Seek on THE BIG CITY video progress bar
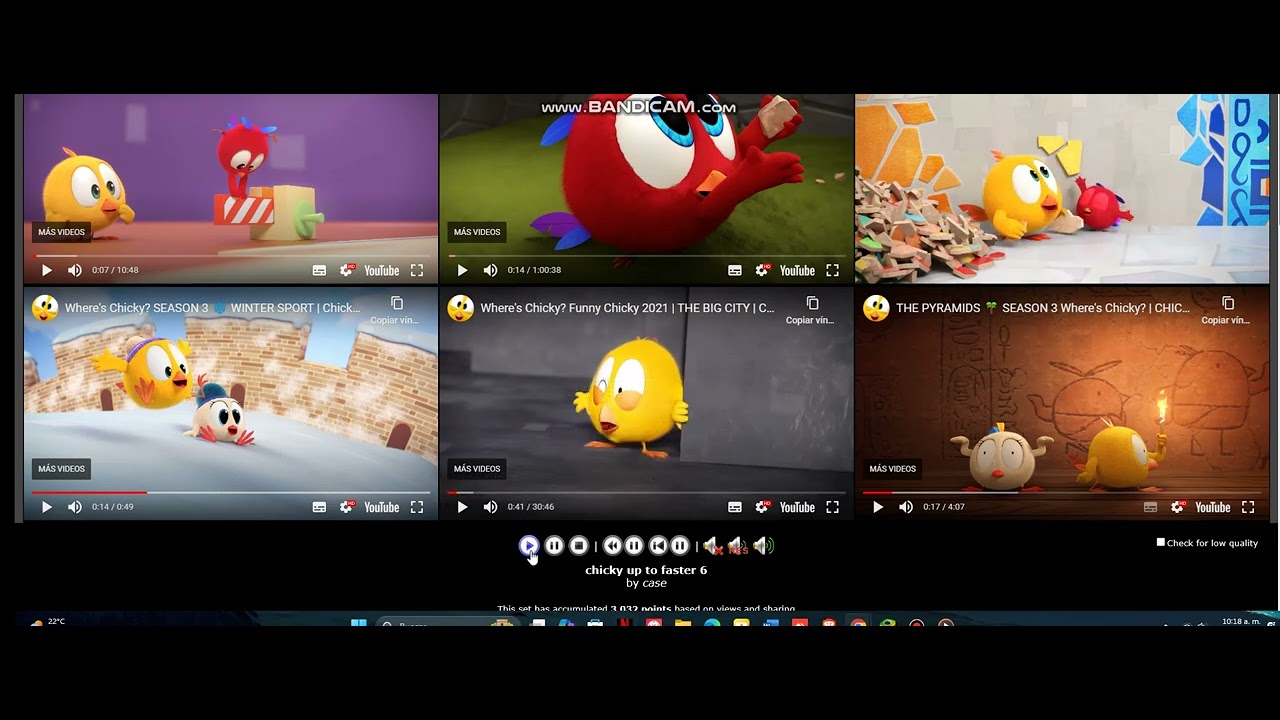 click(647, 492)
